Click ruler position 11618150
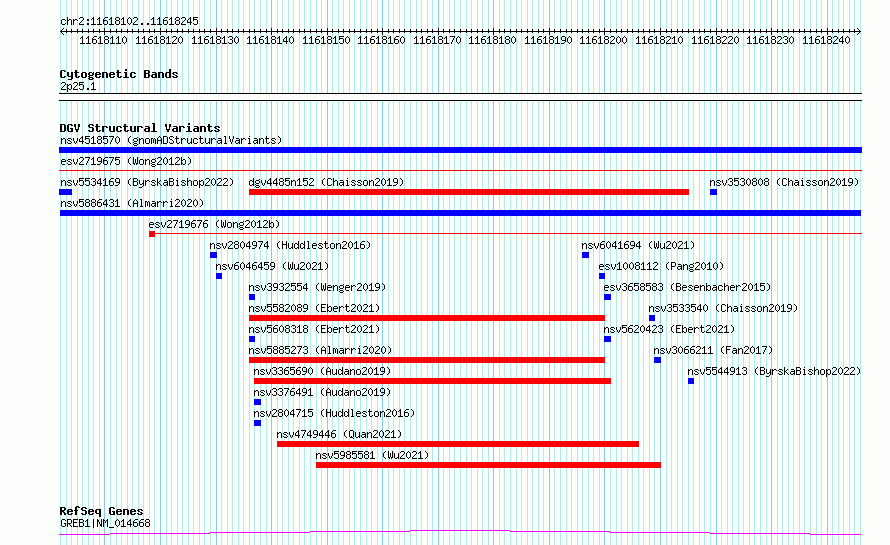This screenshot has width=890, height=545. coord(326,40)
